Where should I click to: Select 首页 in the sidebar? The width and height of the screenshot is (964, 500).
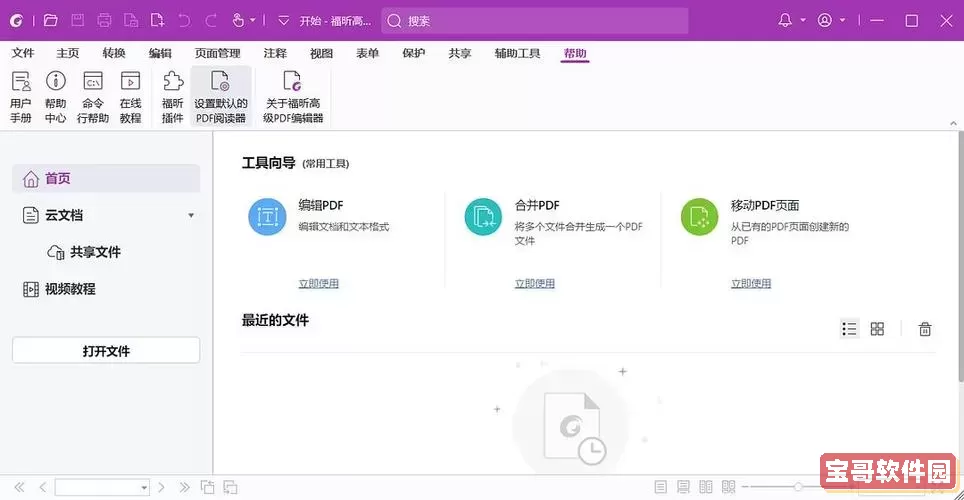[x=106, y=178]
